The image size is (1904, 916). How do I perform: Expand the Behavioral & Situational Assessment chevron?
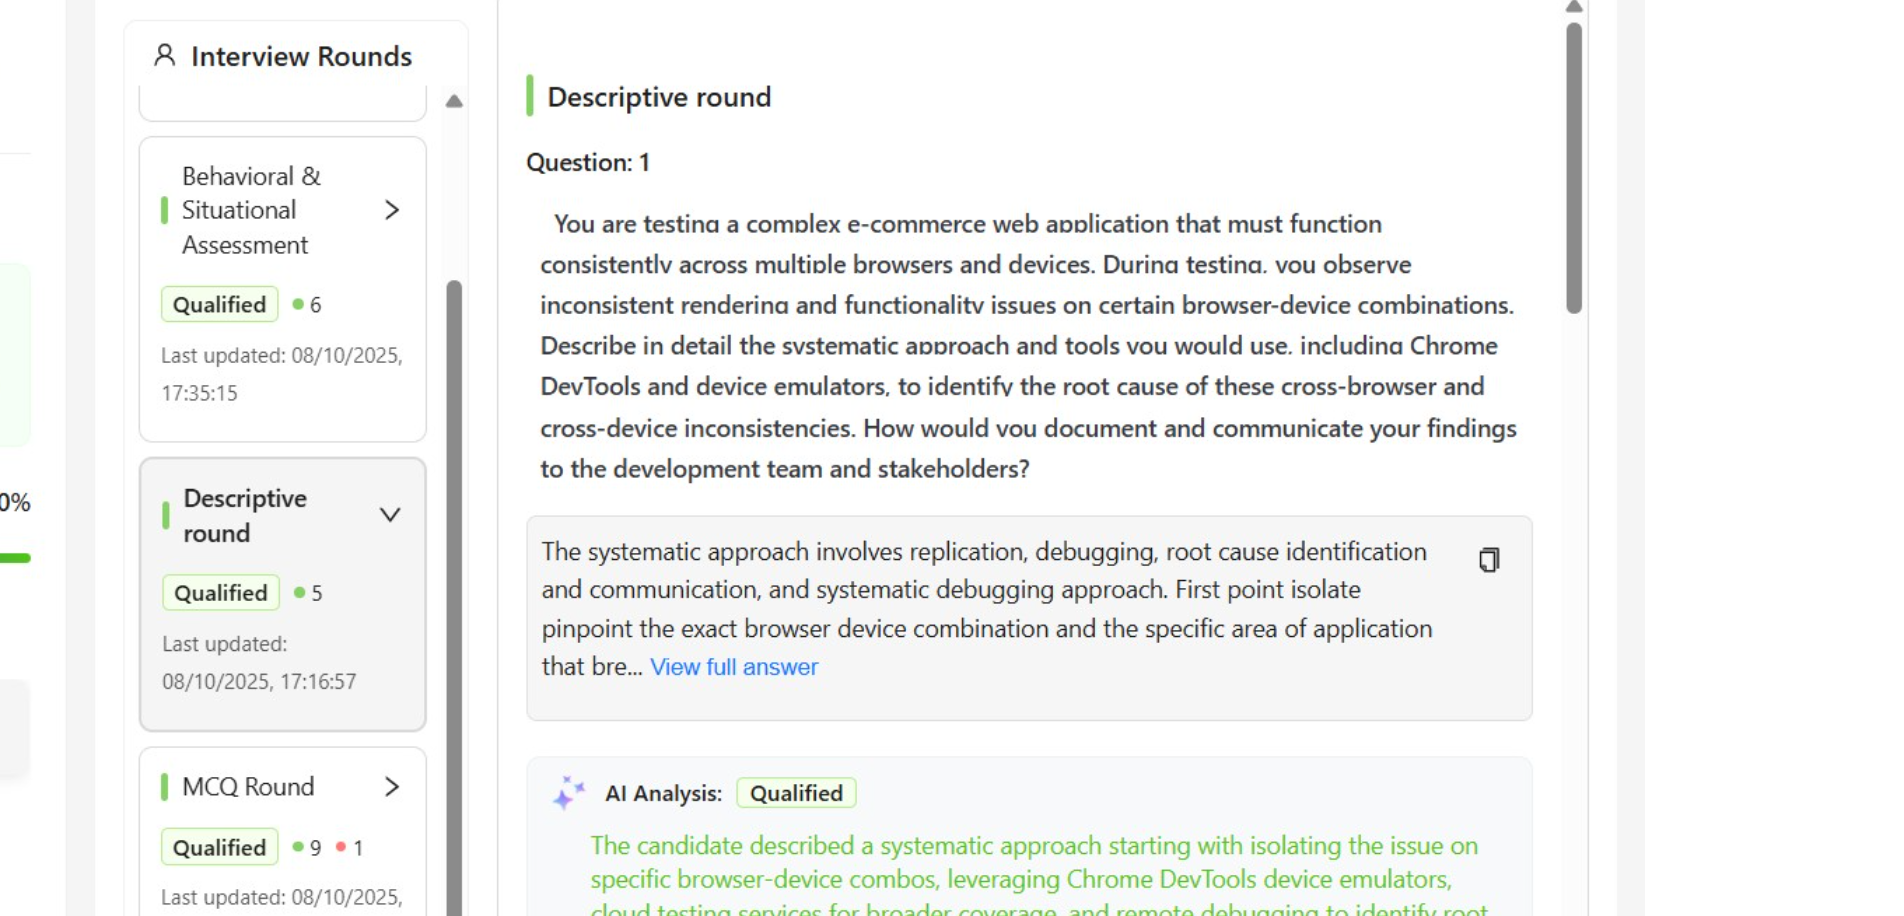tap(392, 210)
